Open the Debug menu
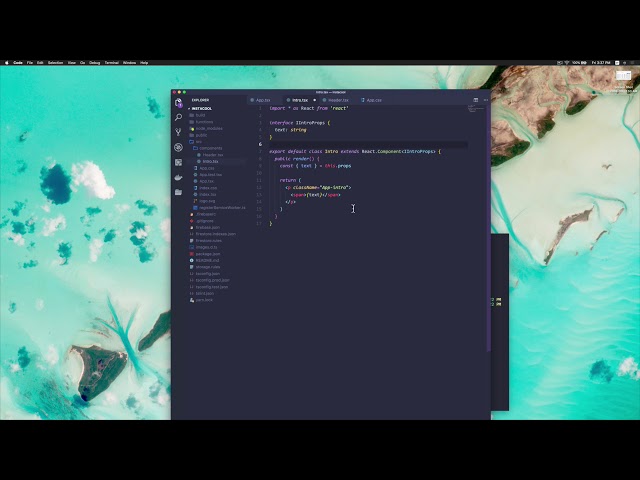640x480 pixels. [95, 63]
